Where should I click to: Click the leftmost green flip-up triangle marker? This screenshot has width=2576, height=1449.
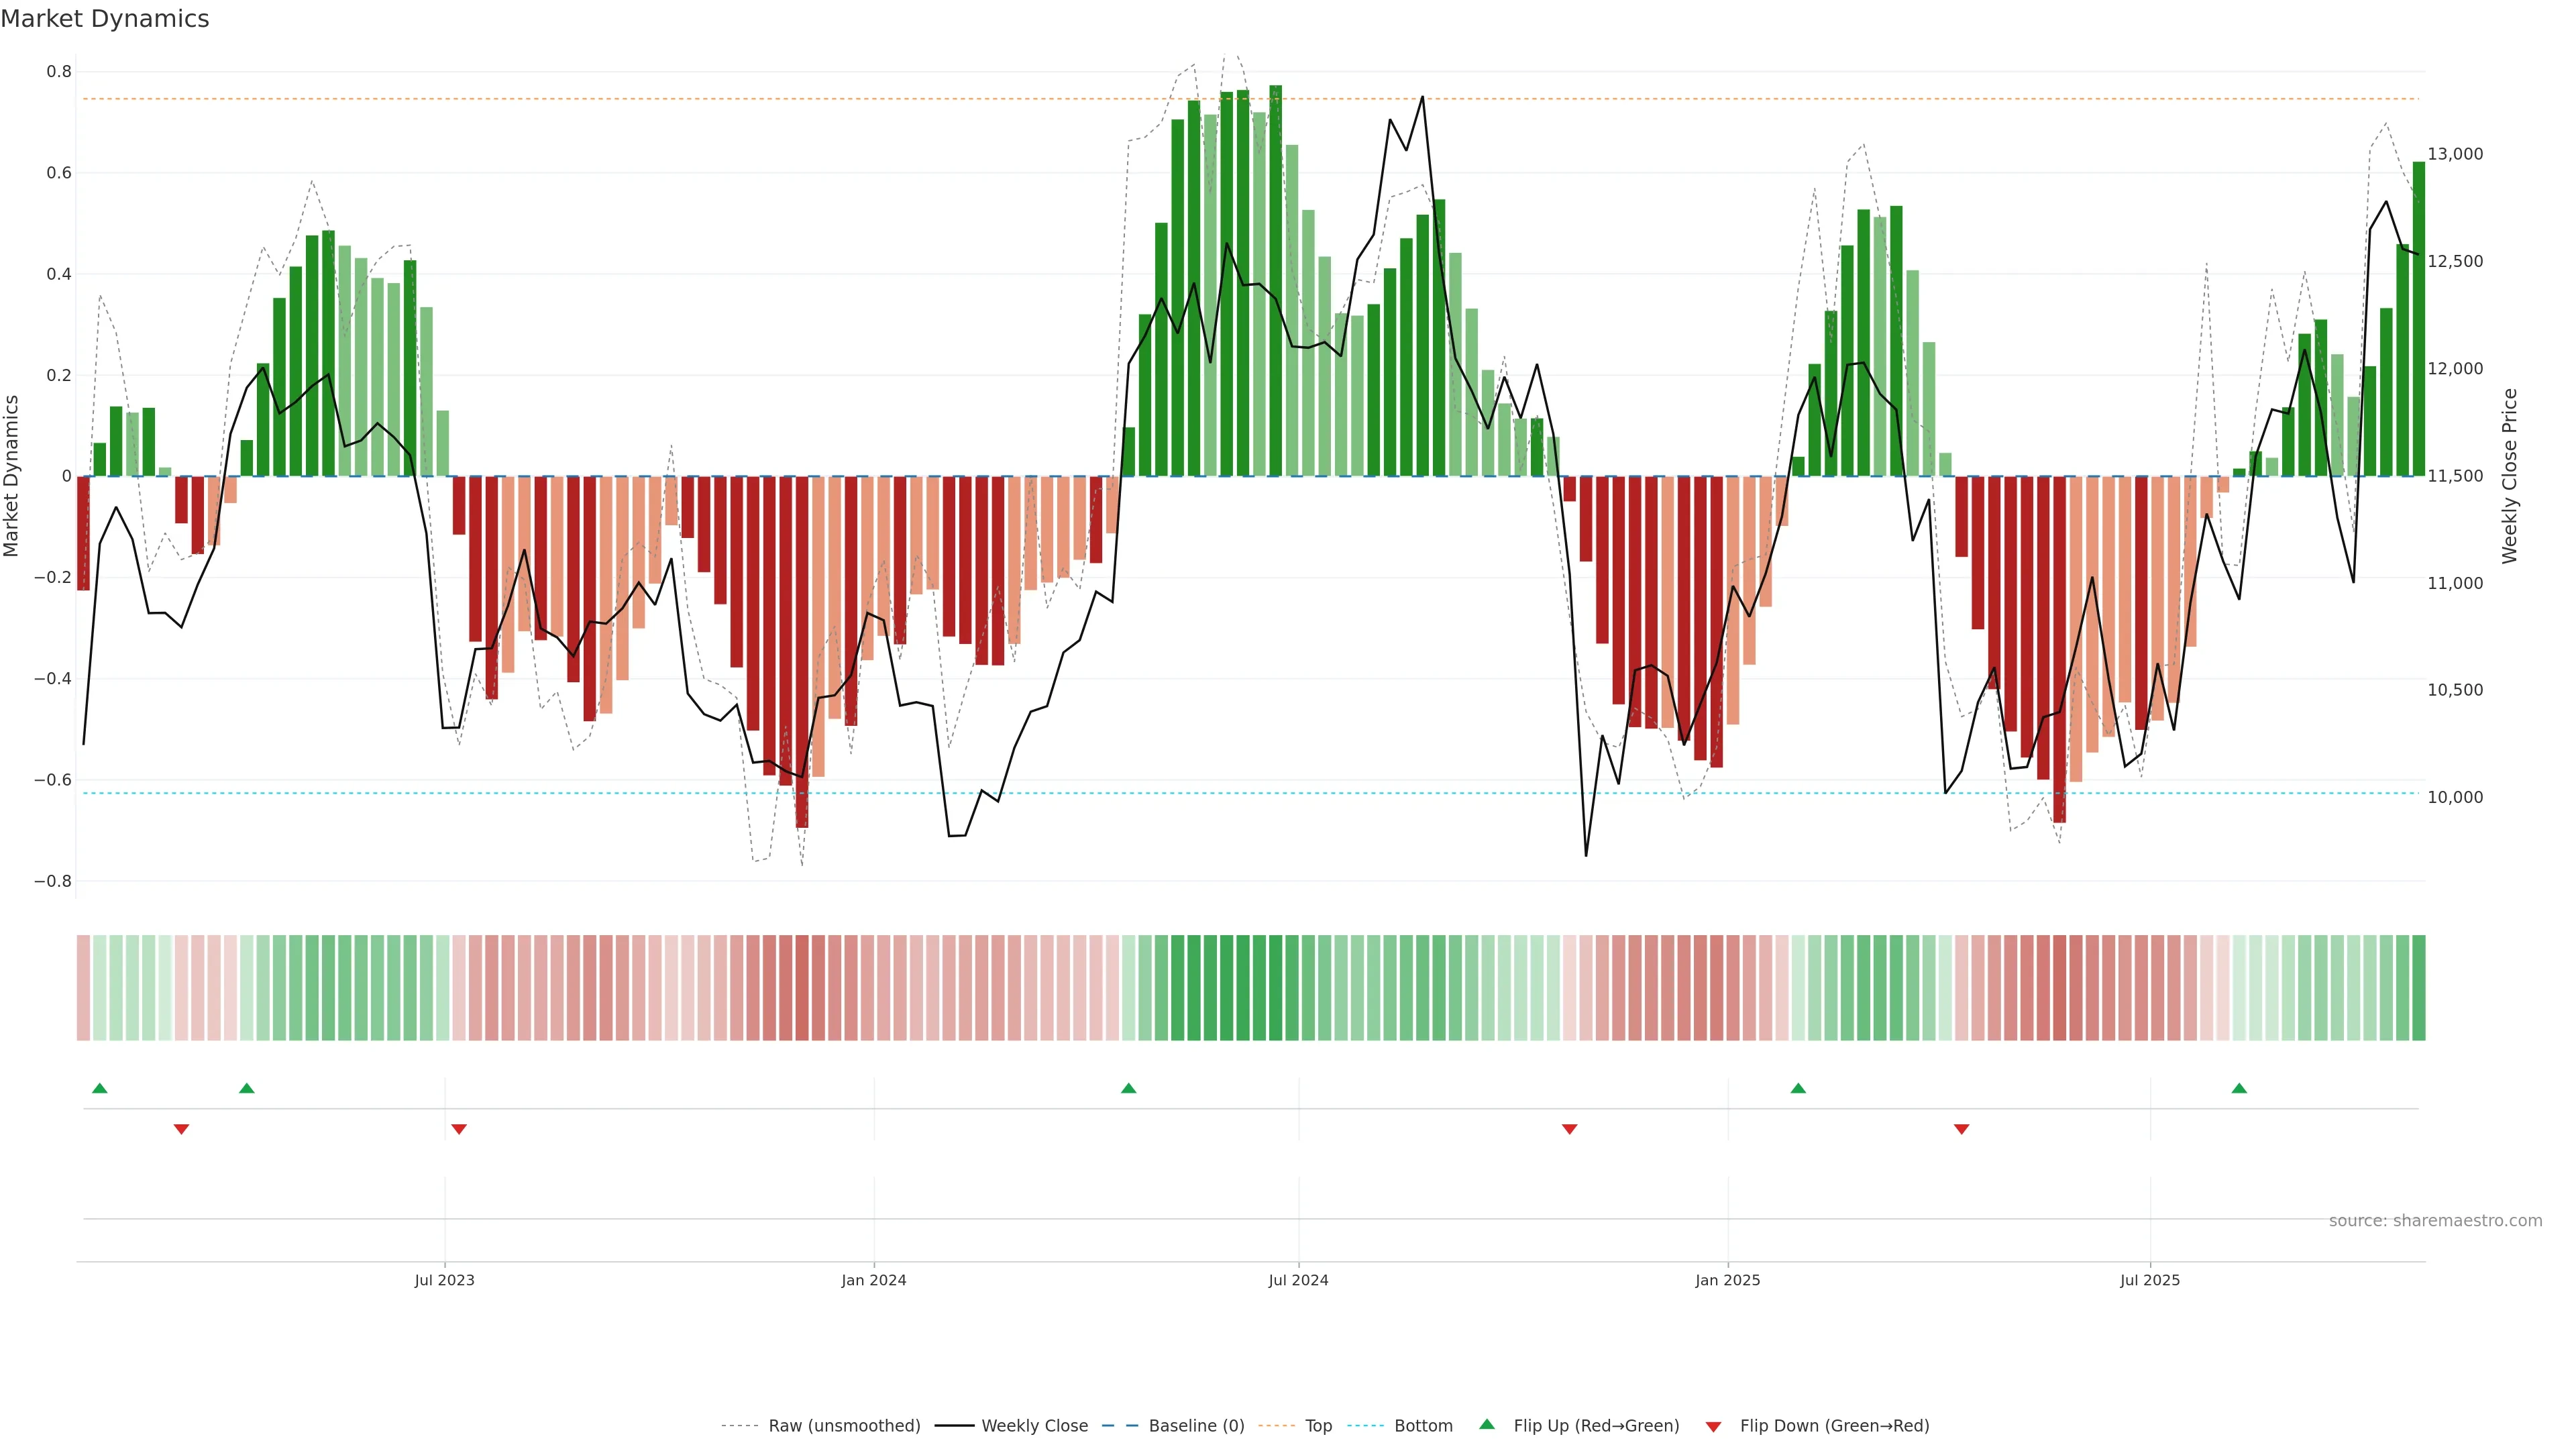(x=99, y=1088)
